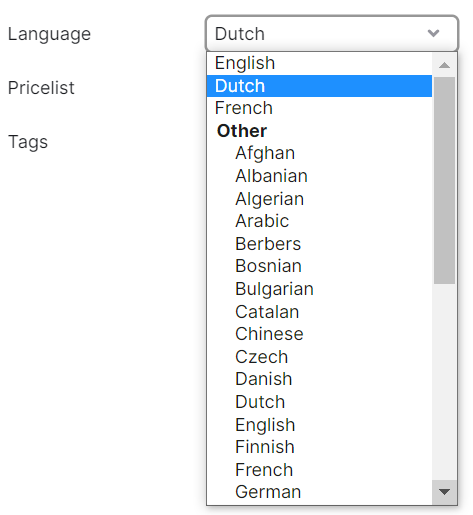Viewport: 473px width, 515px height.
Task: Choose French below the highlighted Dutch
Action: pos(319,108)
